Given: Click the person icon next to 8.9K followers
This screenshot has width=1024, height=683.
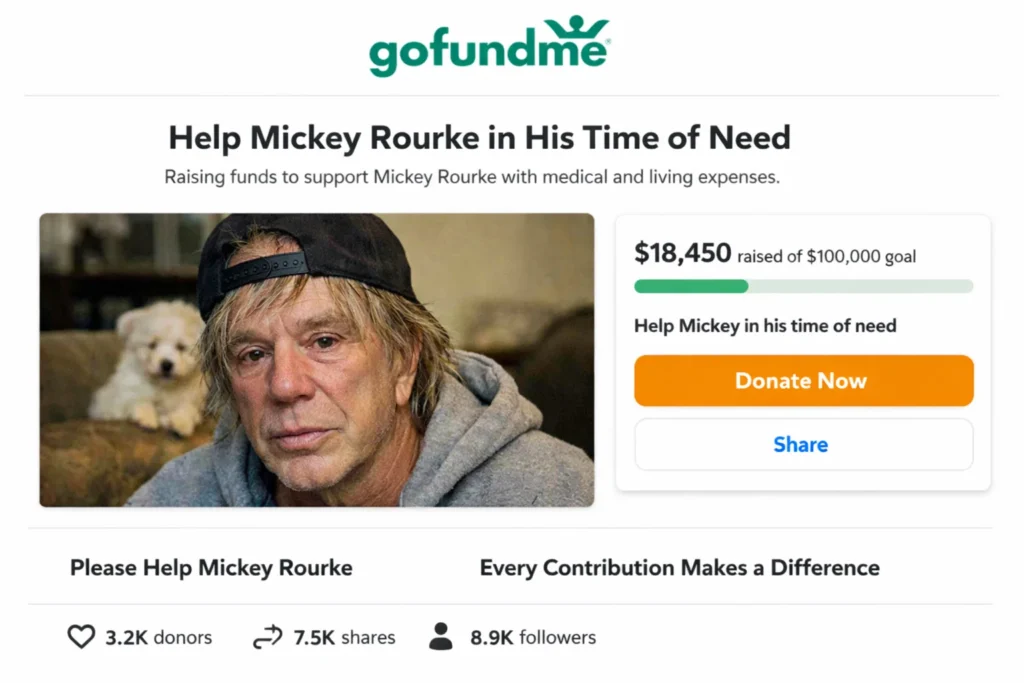Looking at the screenshot, I should [441, 635].
